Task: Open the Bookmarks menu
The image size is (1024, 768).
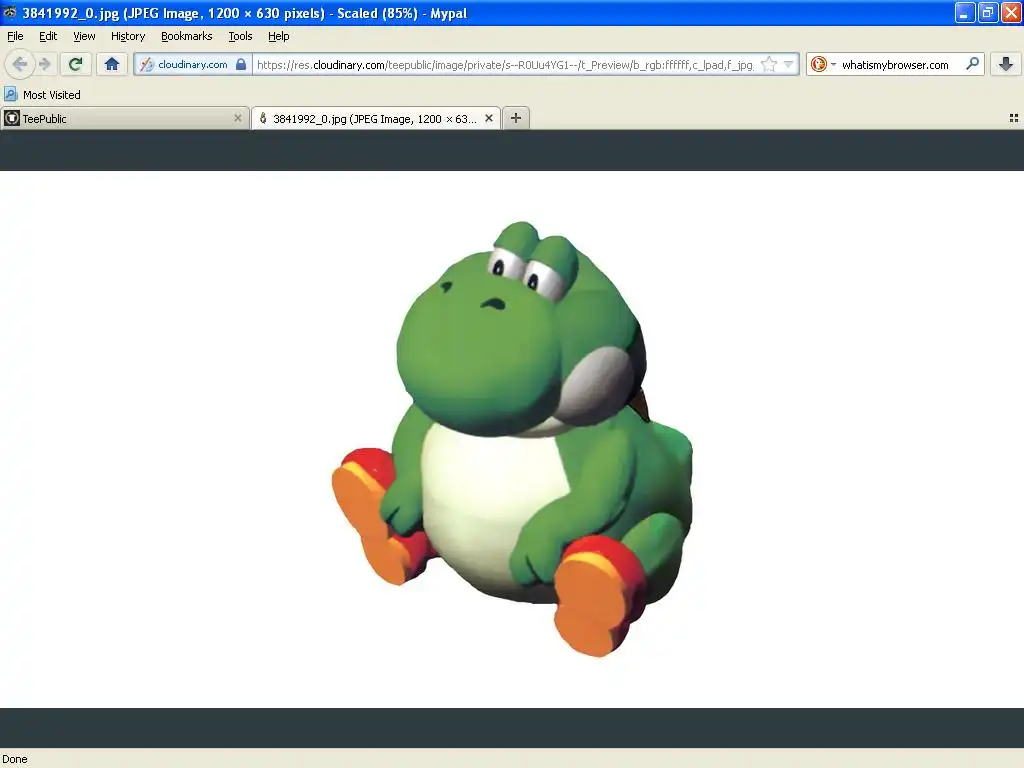Action: [x=187, y=36]
